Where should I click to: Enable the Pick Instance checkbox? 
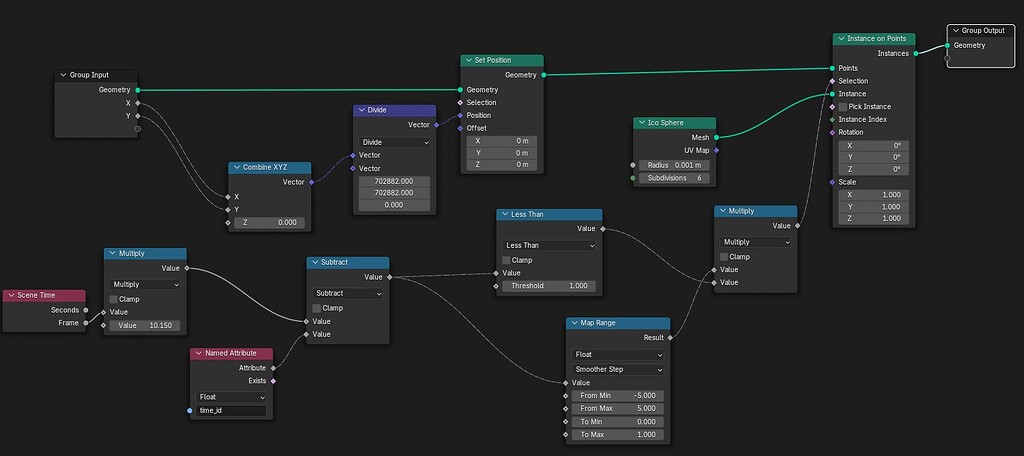pyautogui.click(x=843, y=106)
